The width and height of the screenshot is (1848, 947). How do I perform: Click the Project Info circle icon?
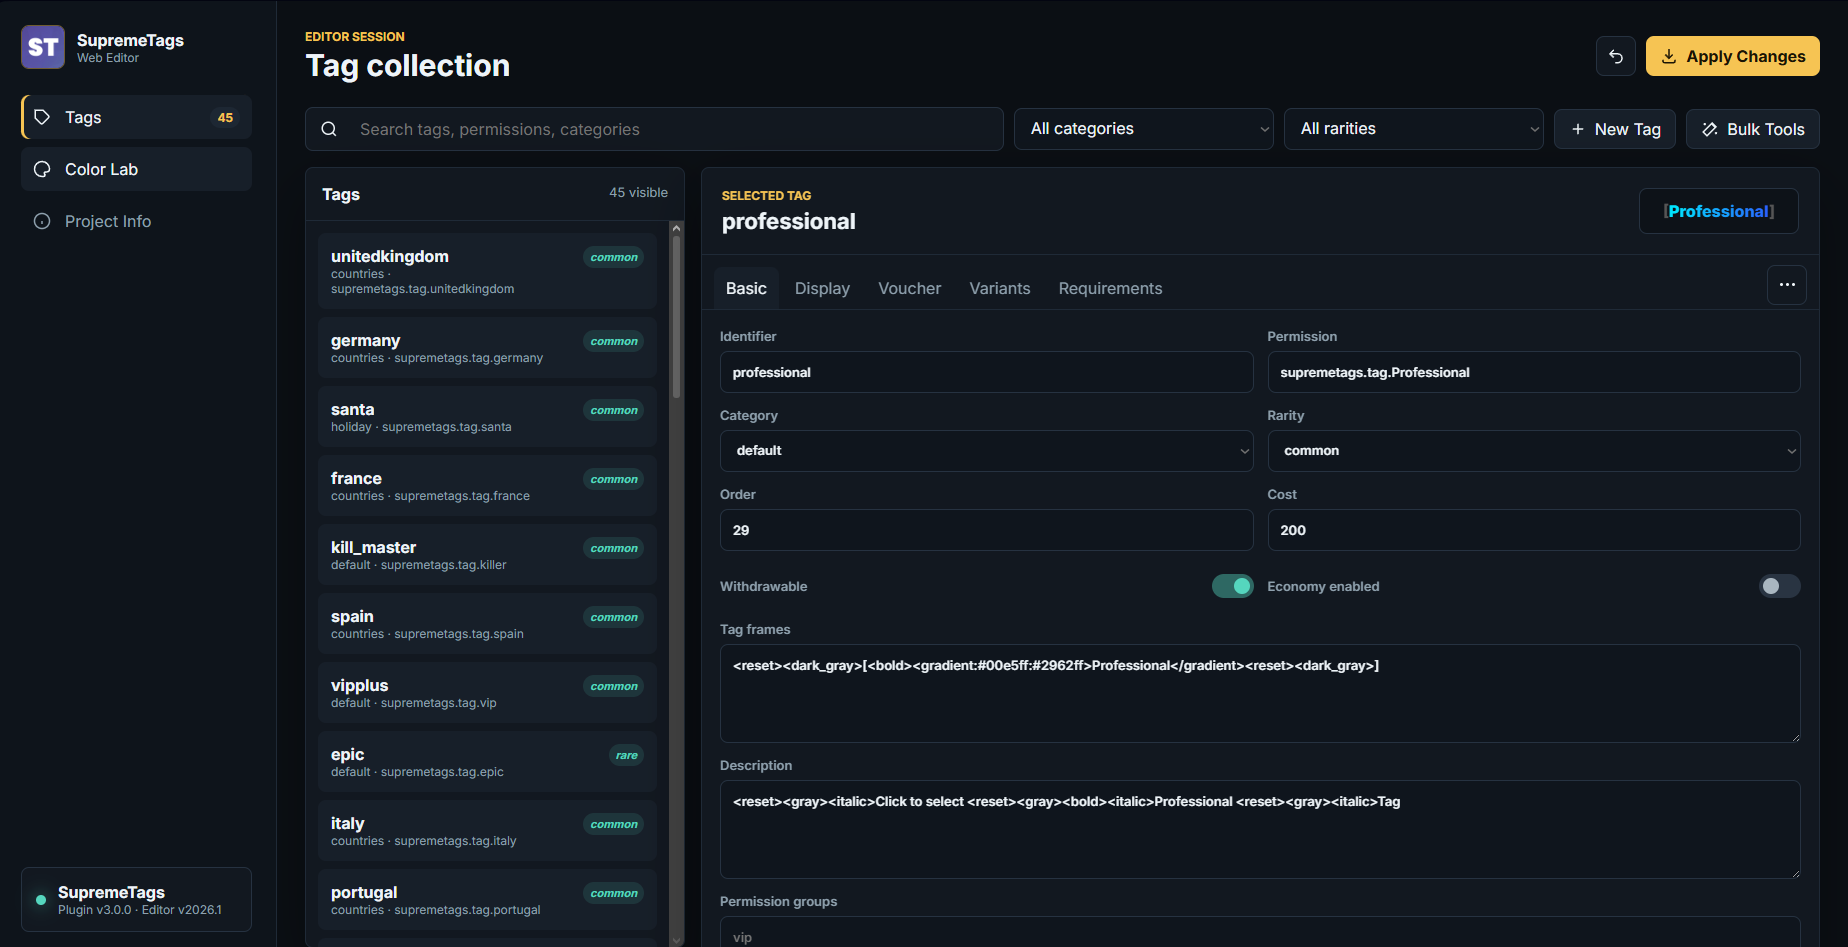click(42, 221)
